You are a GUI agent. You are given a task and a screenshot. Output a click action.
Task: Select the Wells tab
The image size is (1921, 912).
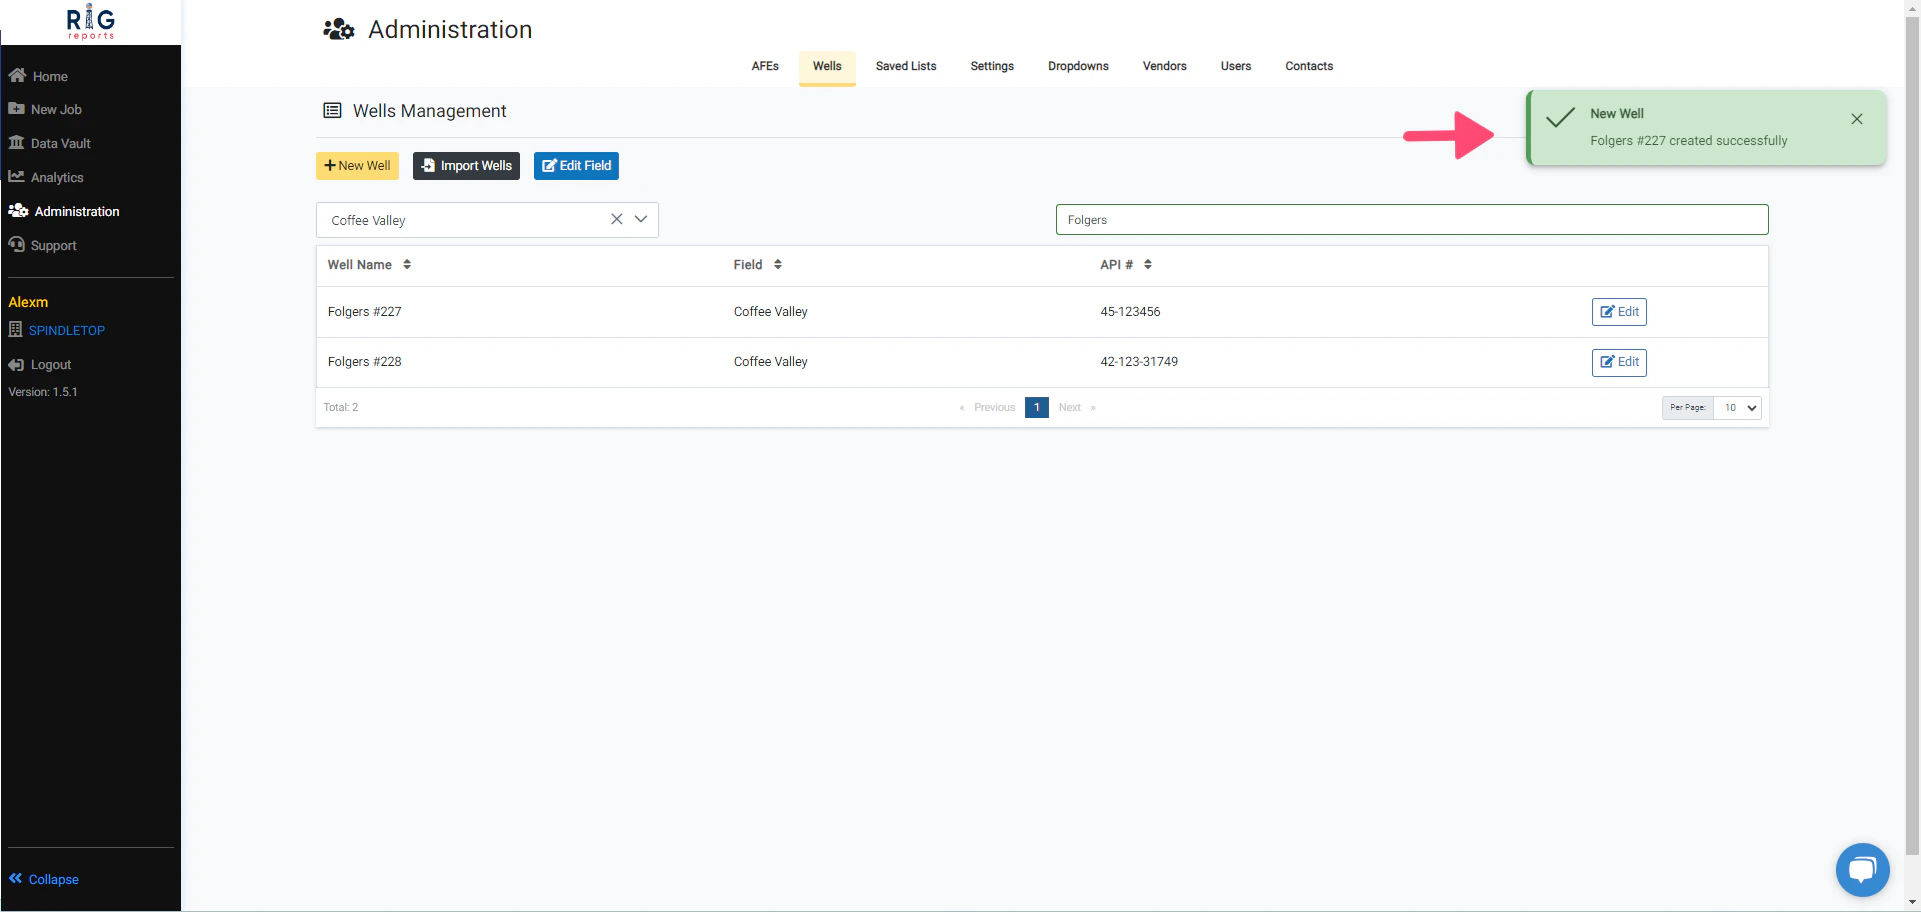click(x=827, y=66)
